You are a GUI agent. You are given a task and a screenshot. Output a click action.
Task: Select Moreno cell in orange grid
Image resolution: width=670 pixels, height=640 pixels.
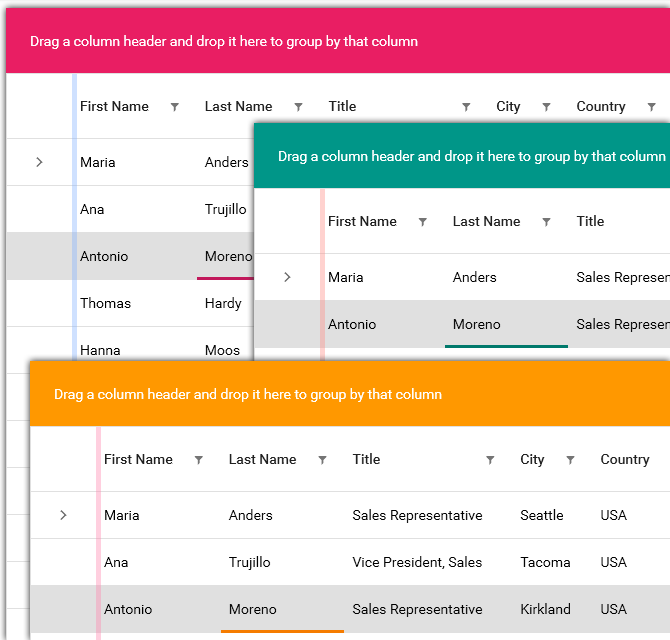point(253,609)
